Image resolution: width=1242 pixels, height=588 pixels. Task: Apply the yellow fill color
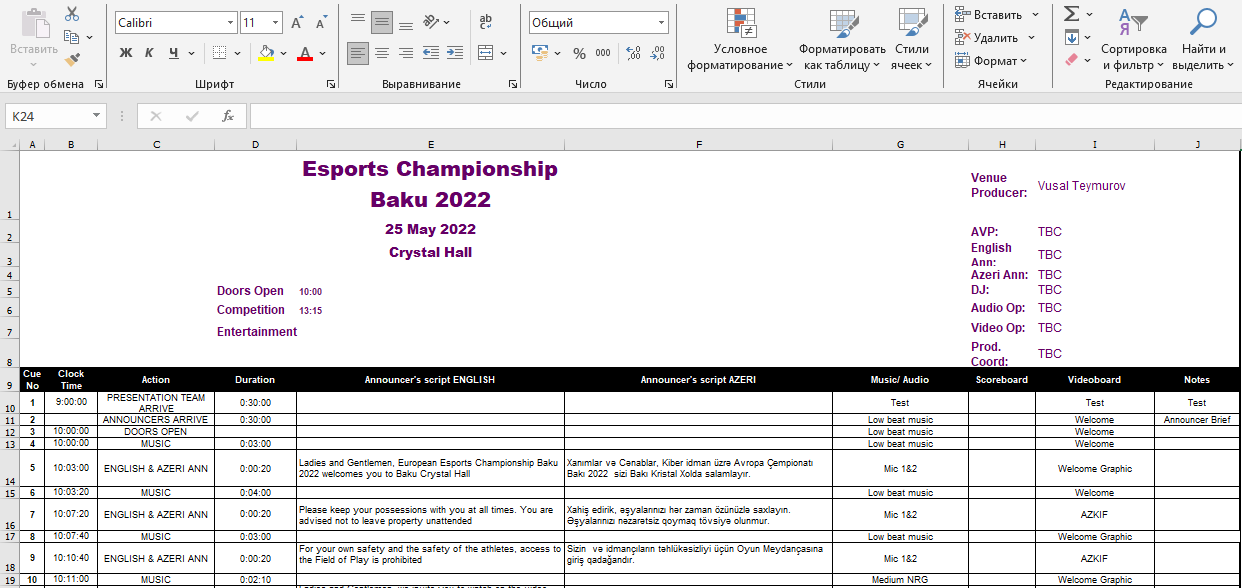point(265,53)
